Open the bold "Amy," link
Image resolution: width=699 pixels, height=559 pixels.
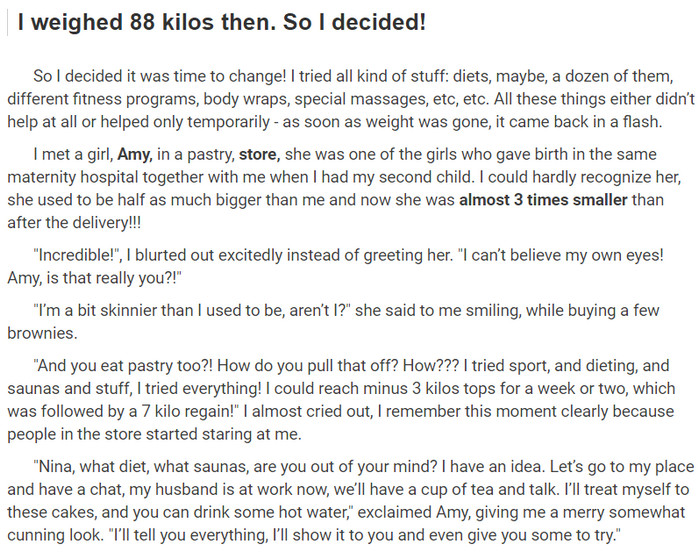coord(135,155)
